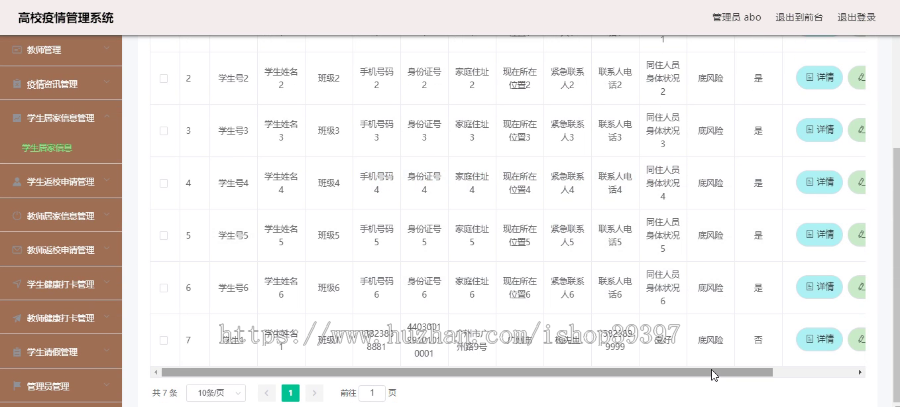The image size is (900, 407).
Task: Click the 学生请假管理 sidebar icon
Action: (17, 352)
